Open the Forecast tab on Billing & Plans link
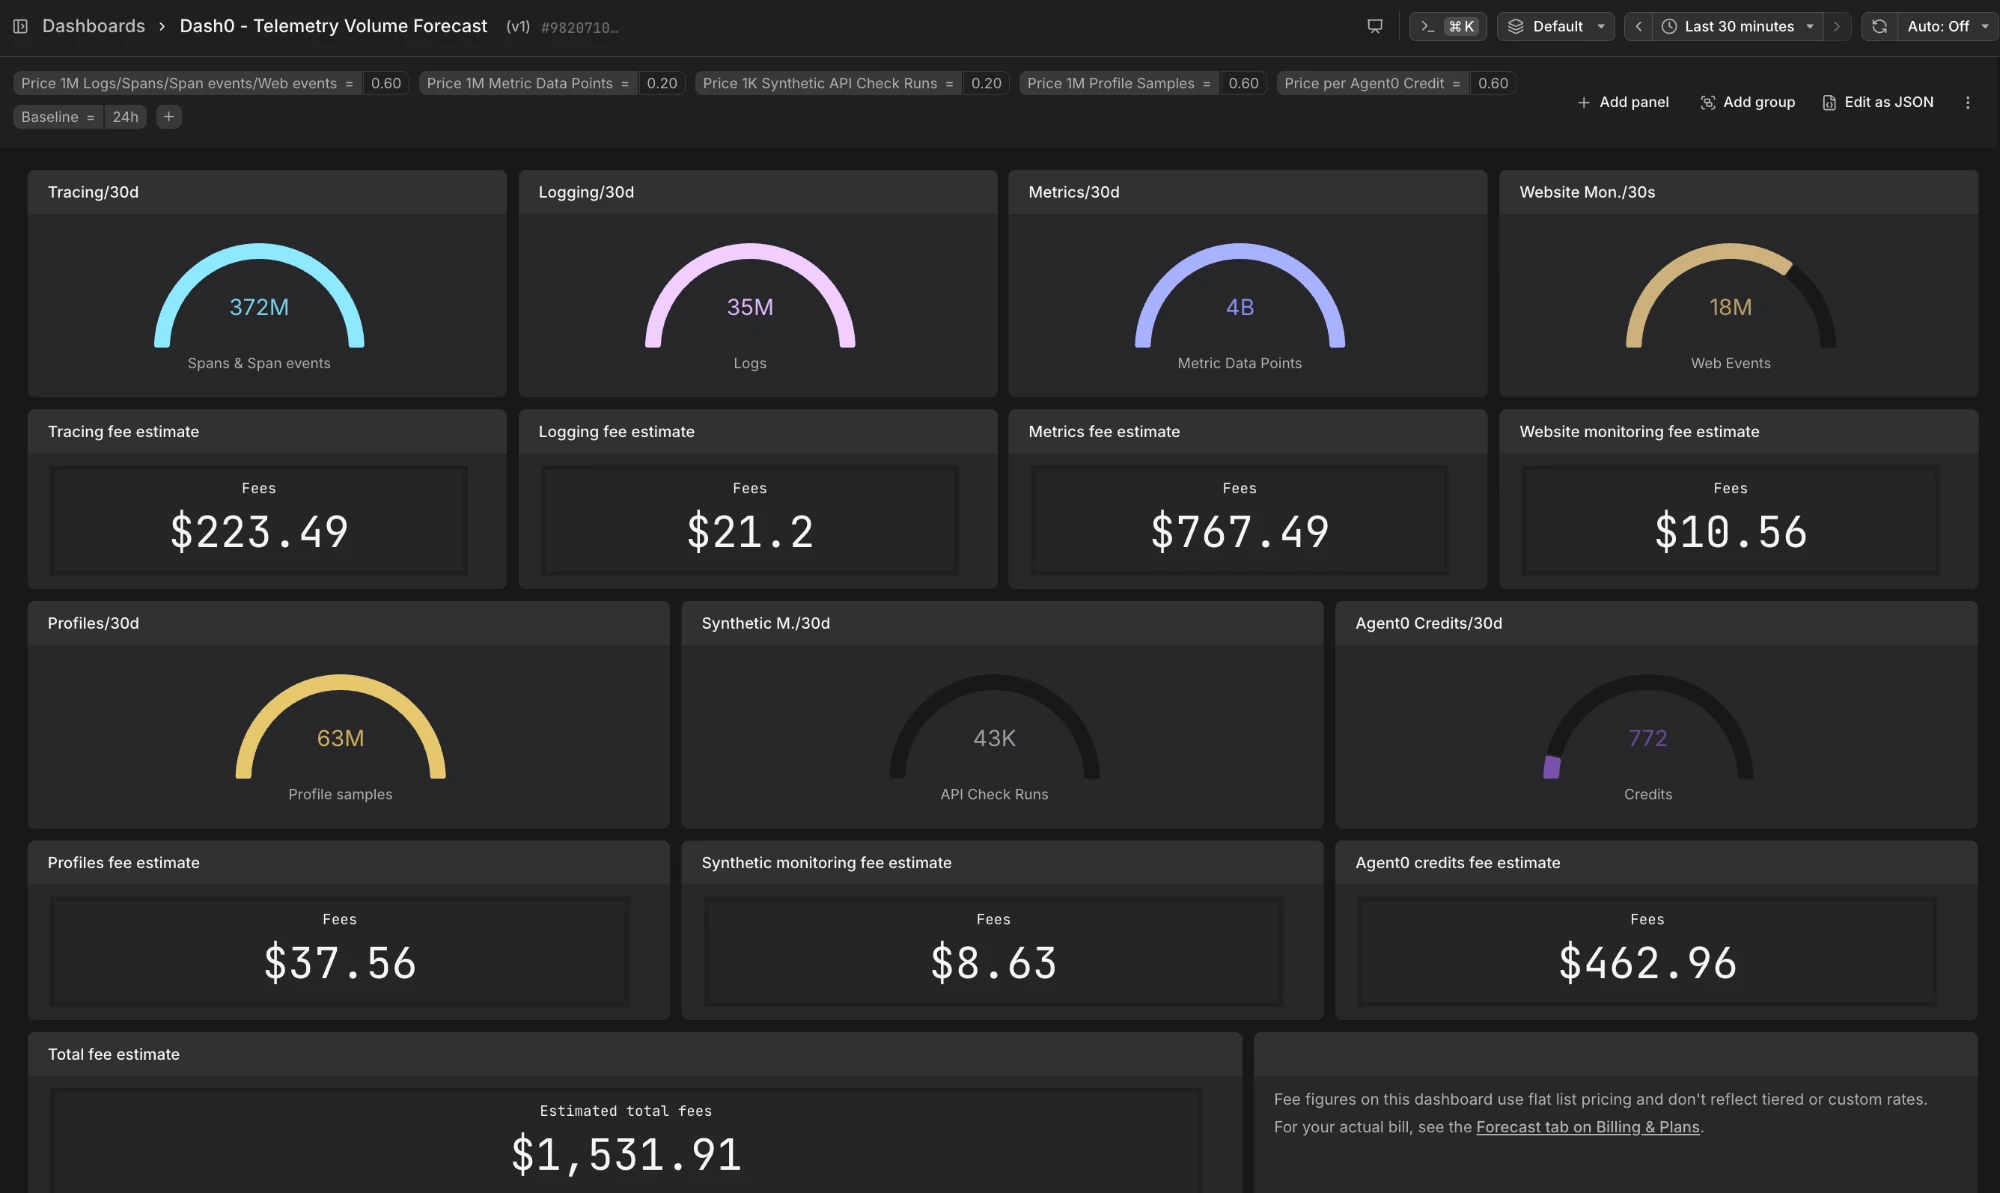Image resolution: width=2000 pixels, height=1193 pixels. (x=1588, y=1127)
